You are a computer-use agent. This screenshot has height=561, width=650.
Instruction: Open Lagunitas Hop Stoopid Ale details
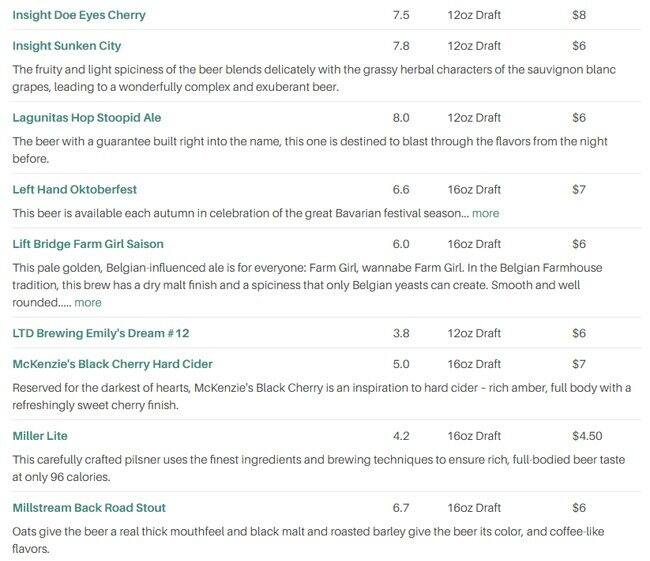(x=87, y=117)
